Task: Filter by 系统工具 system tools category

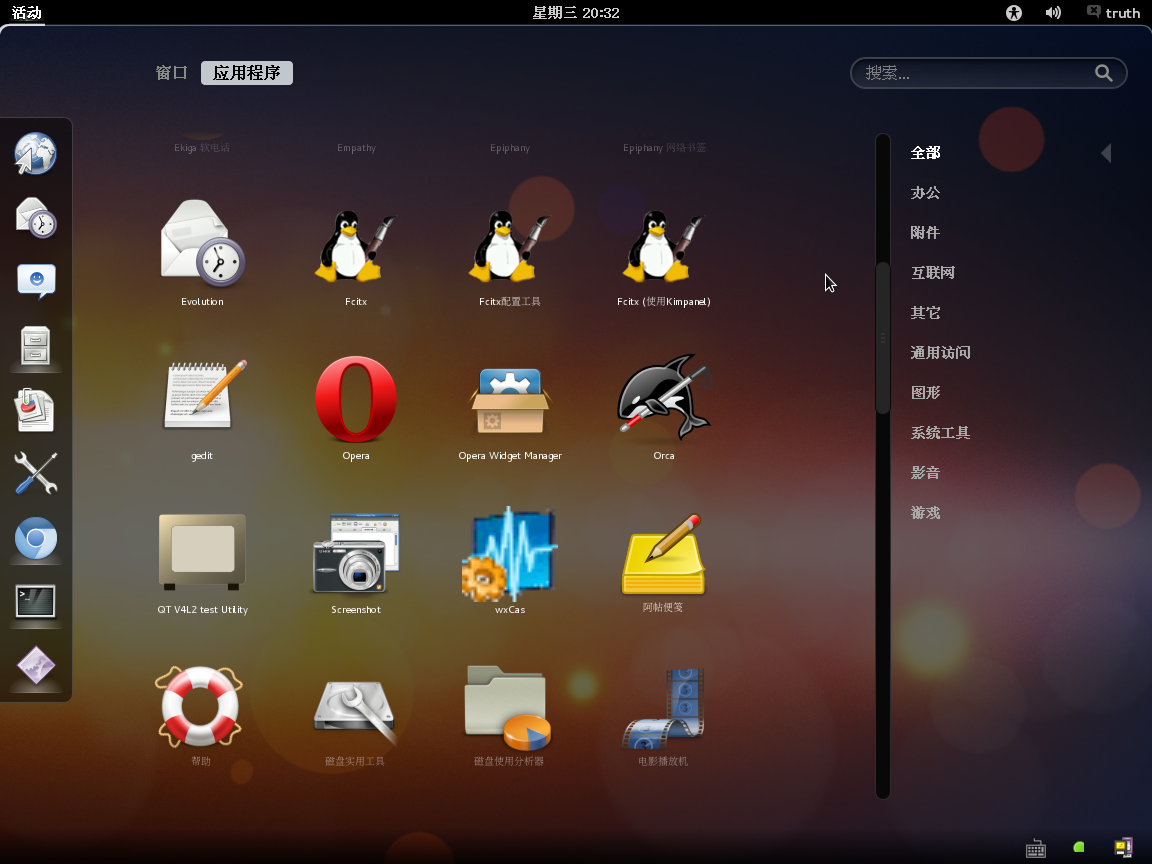Action: coord(940,433)
